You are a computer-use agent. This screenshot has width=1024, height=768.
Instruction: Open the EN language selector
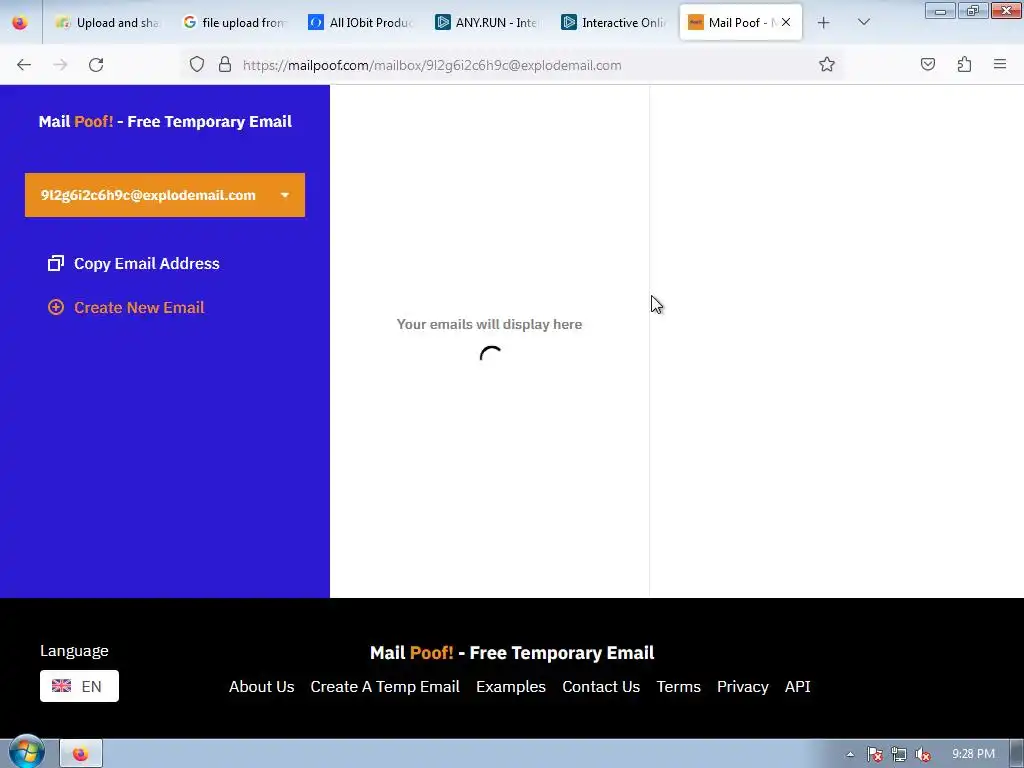[x=79, y=686]
